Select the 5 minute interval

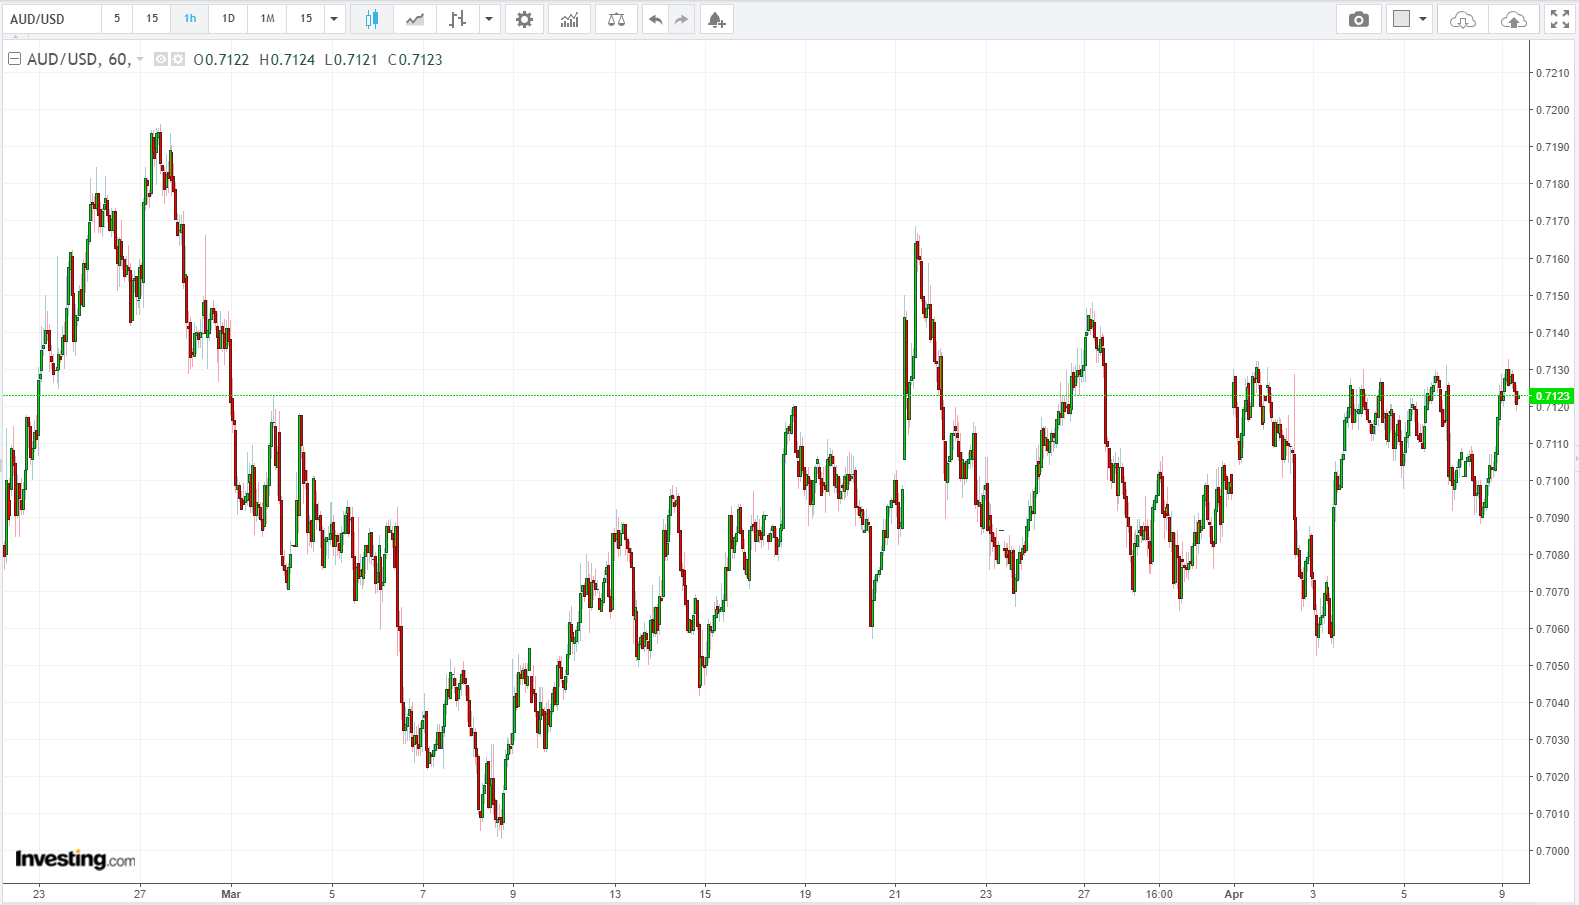pos(117,19)
